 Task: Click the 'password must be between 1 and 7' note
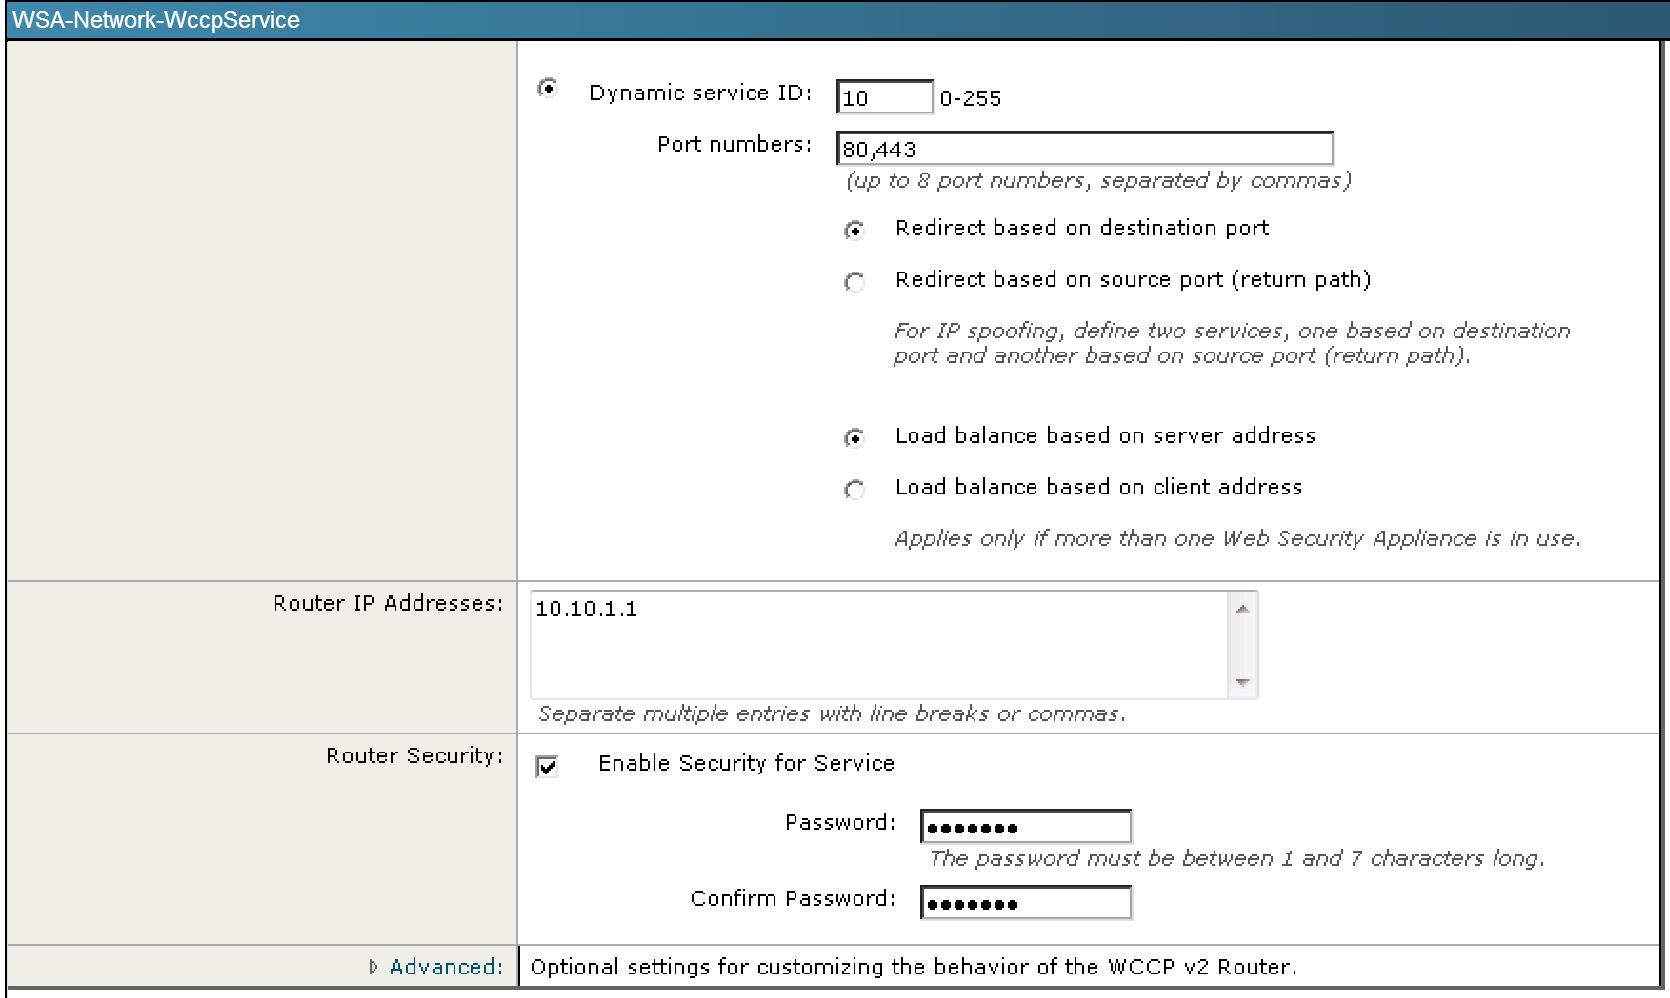coord(1237,858)
